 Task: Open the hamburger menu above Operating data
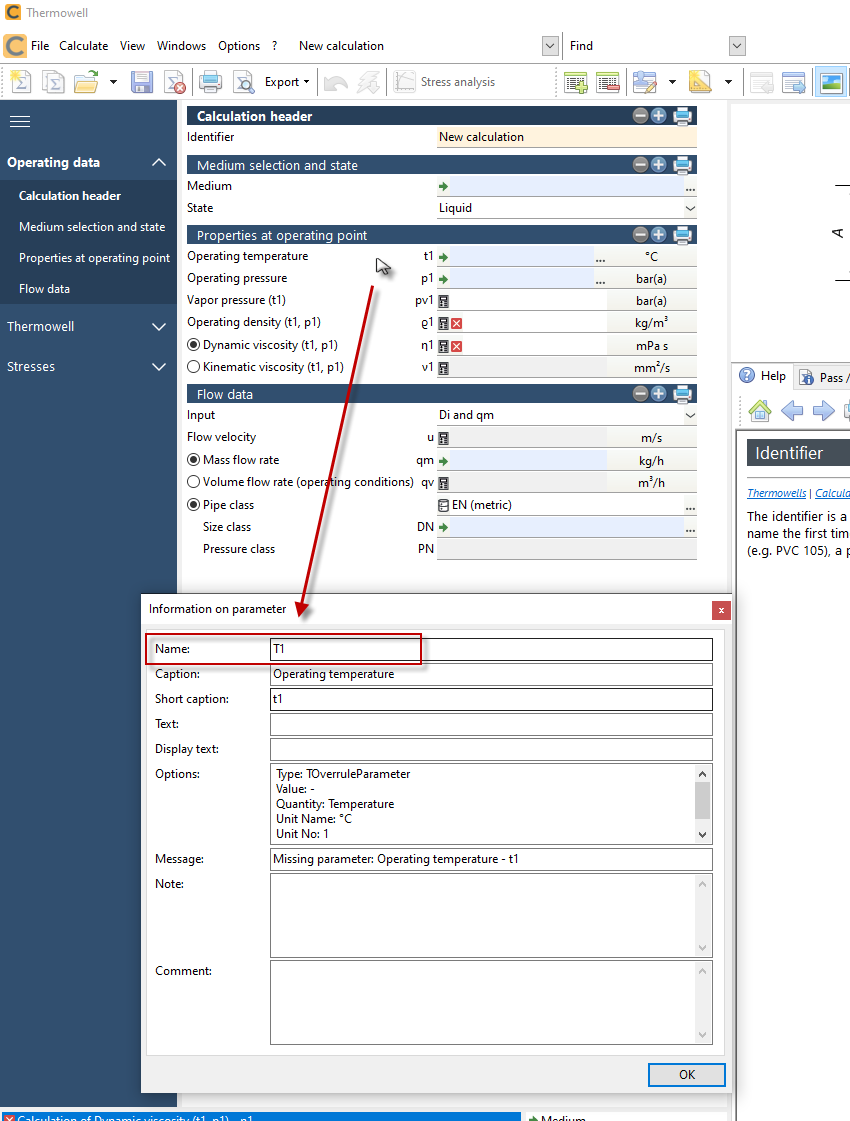[19, 121]
